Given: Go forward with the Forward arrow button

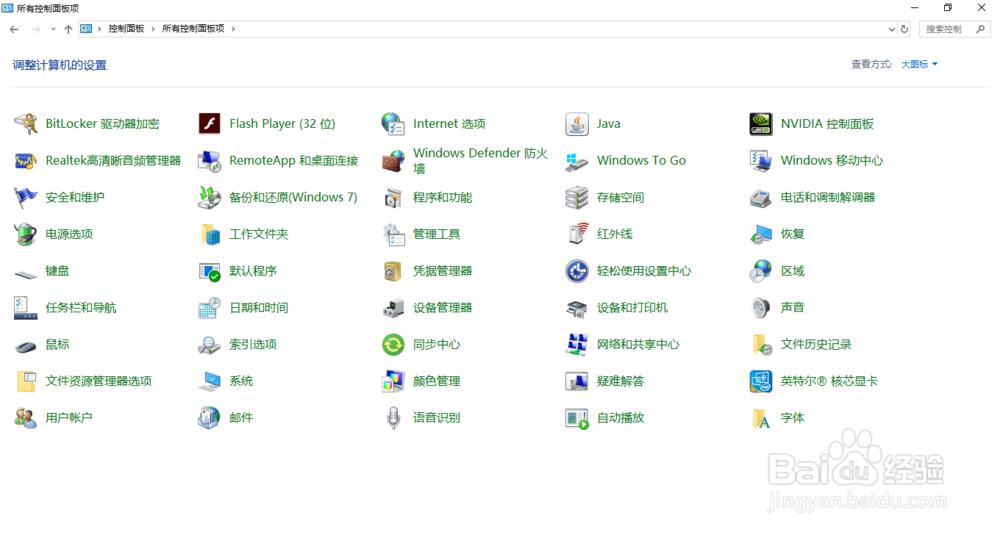Looking at the screenshot, I should coord(36,29).
